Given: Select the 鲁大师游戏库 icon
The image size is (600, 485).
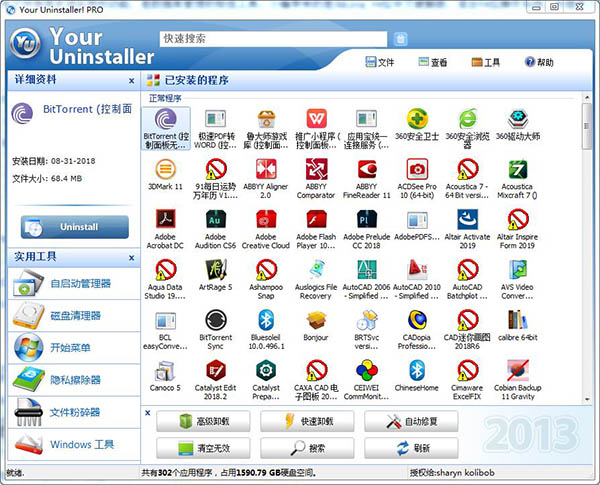Looking at the screenshot, I should point(266,119).
